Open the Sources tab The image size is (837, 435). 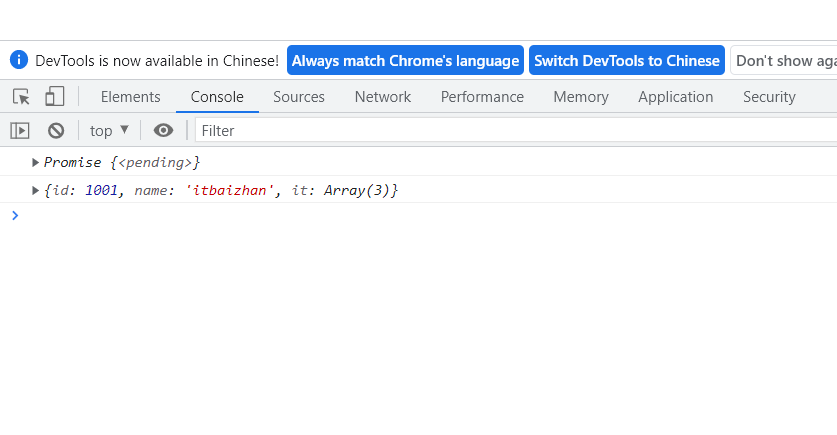click(298, 97)
